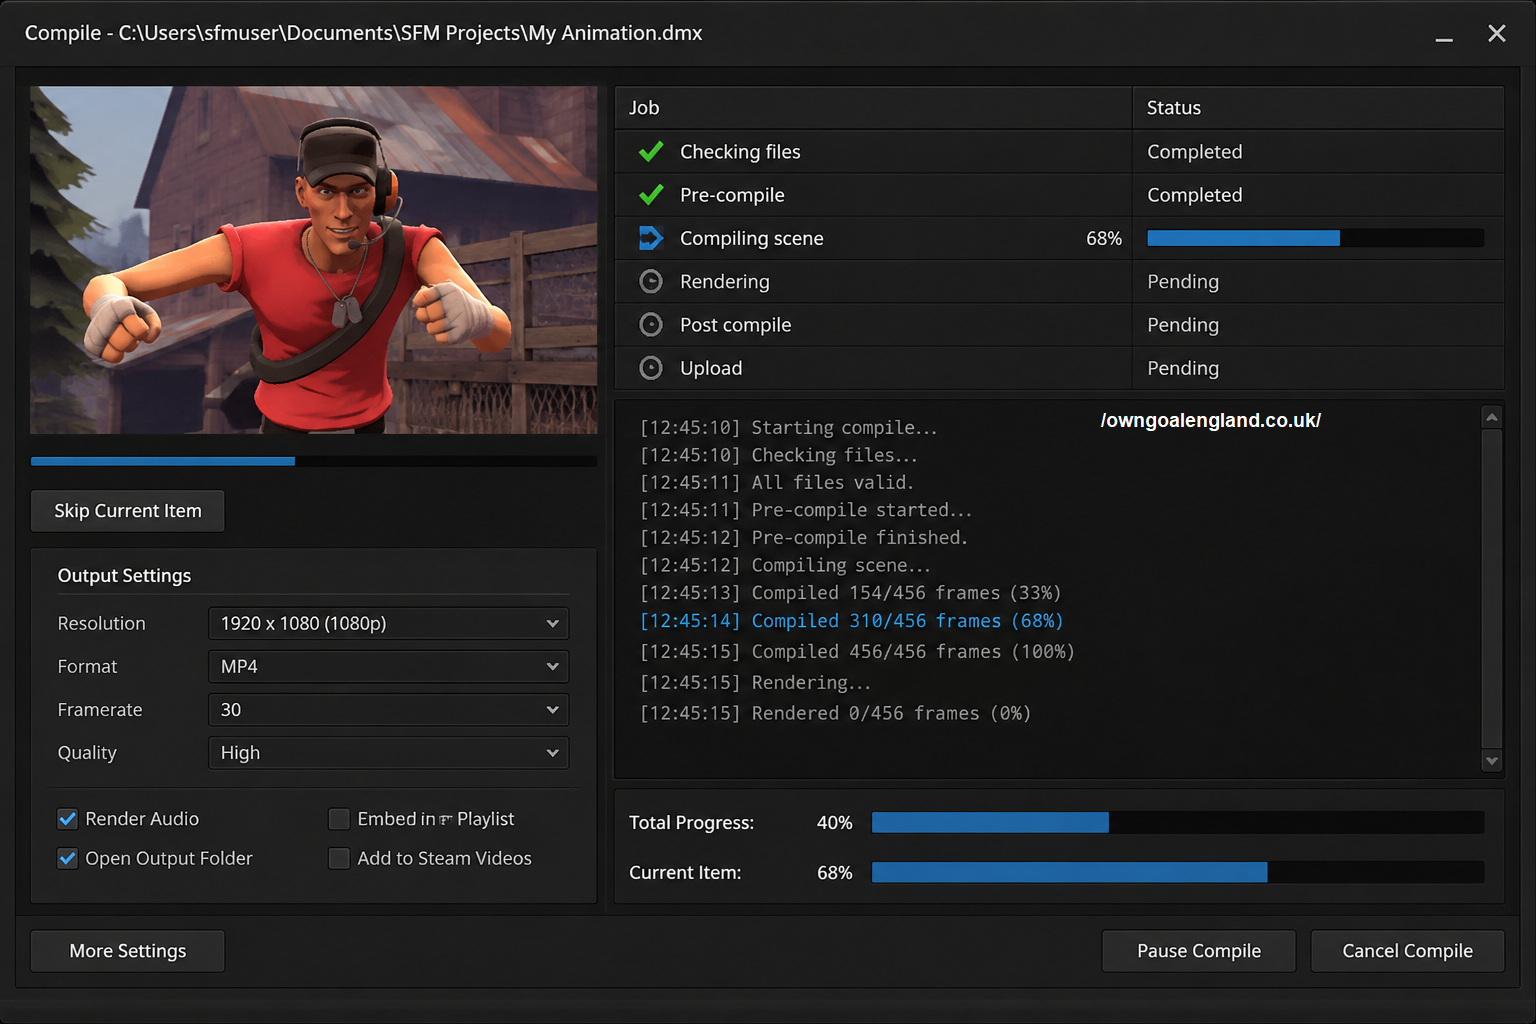Click Pending status for Rendering
The height and width of the screenshot is (1024, 1536).
[1183, 281]
